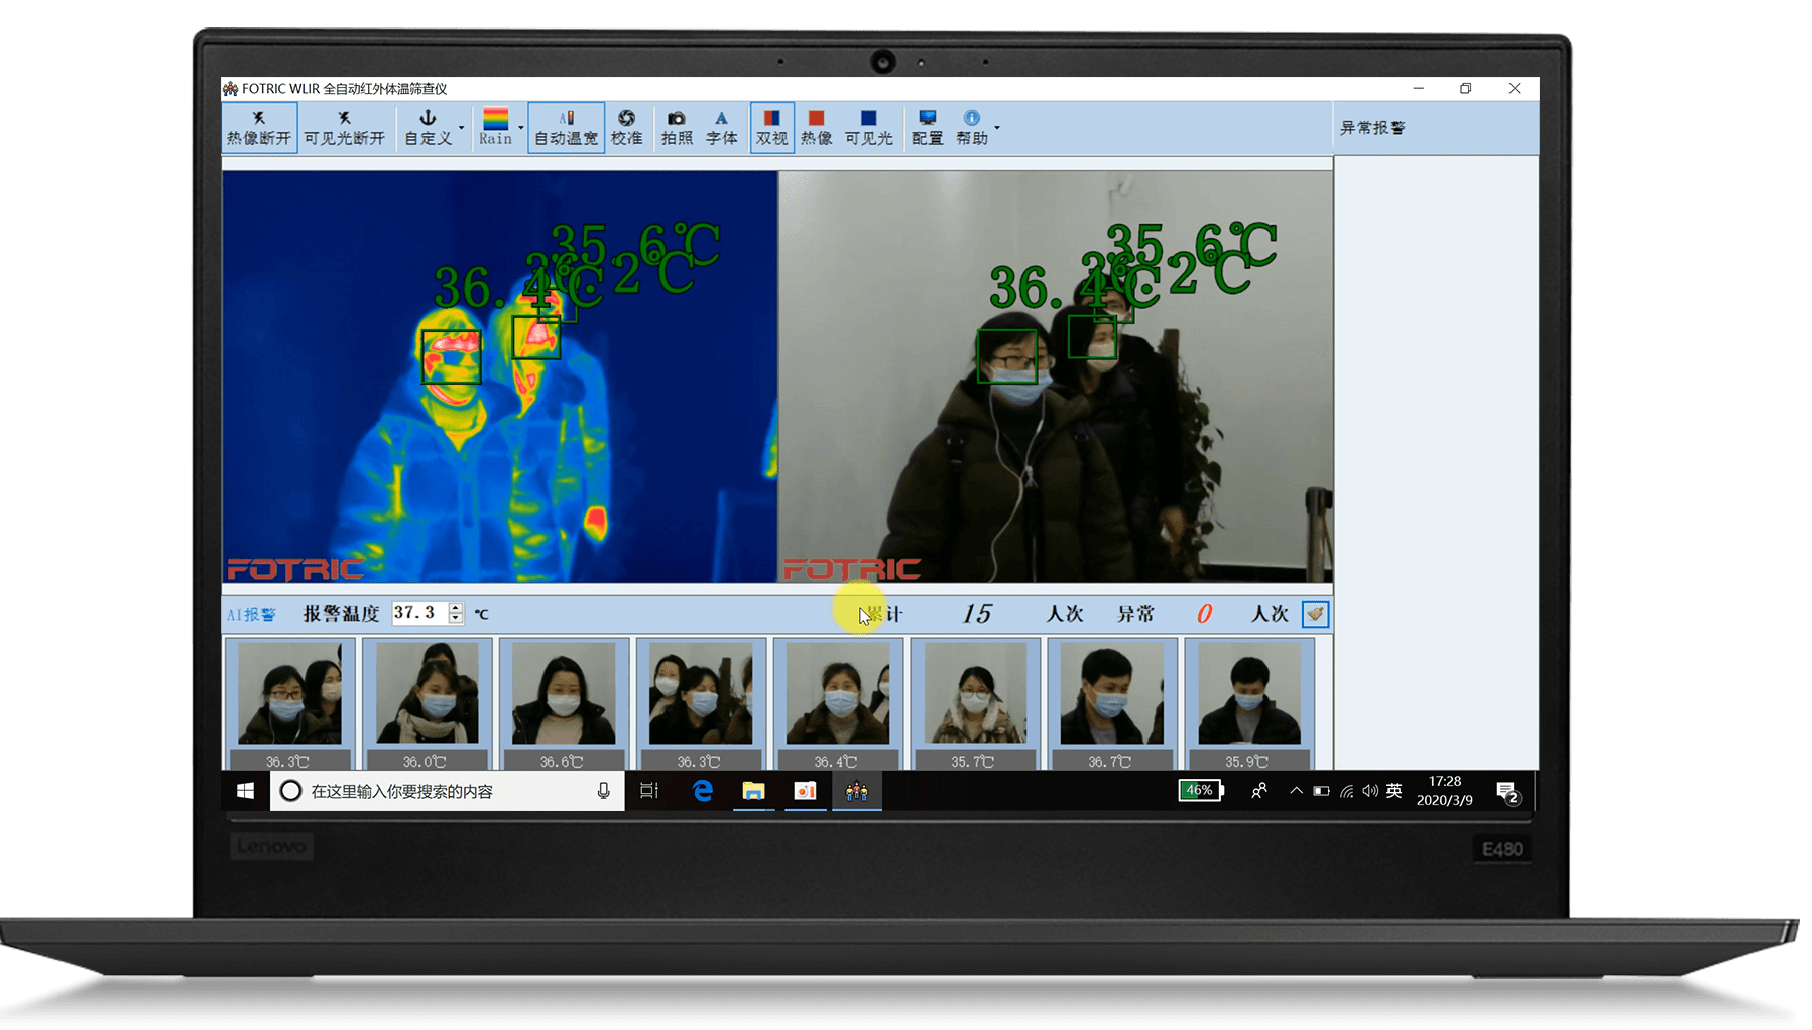
Task: Open Task View on the taskbar
Action: coord(649,791)
